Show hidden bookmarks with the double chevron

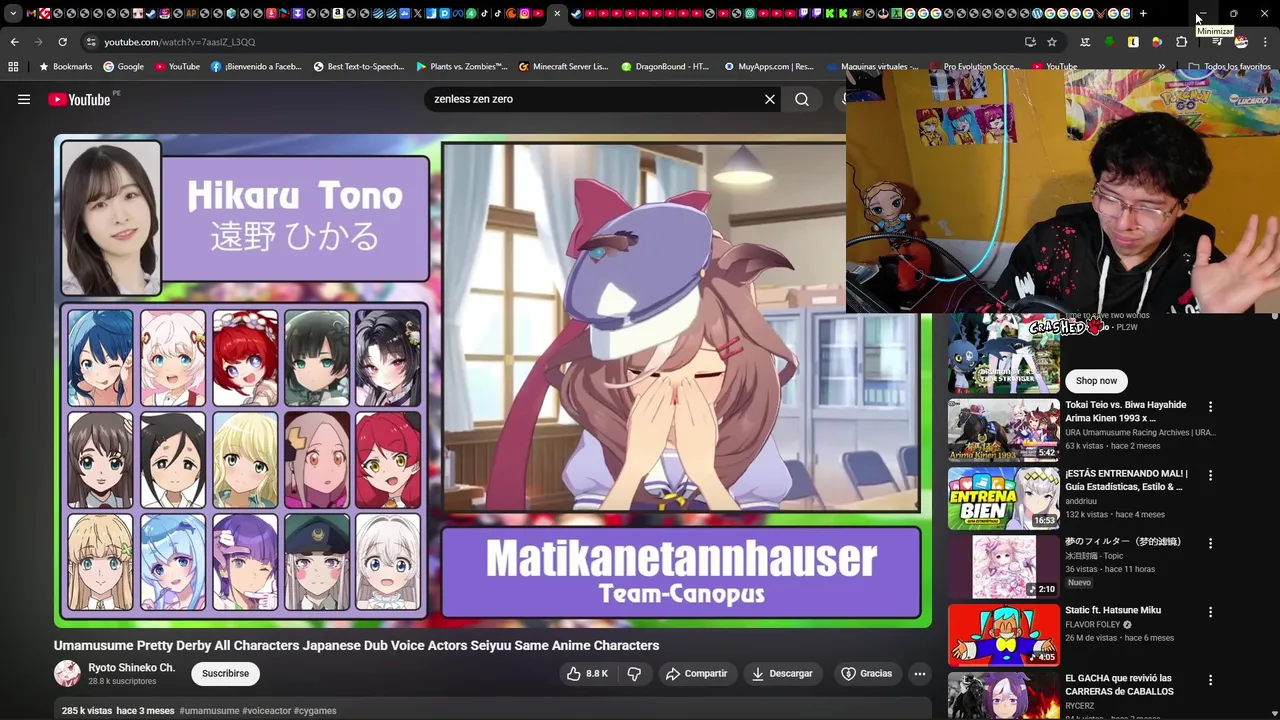(1161, 67)
